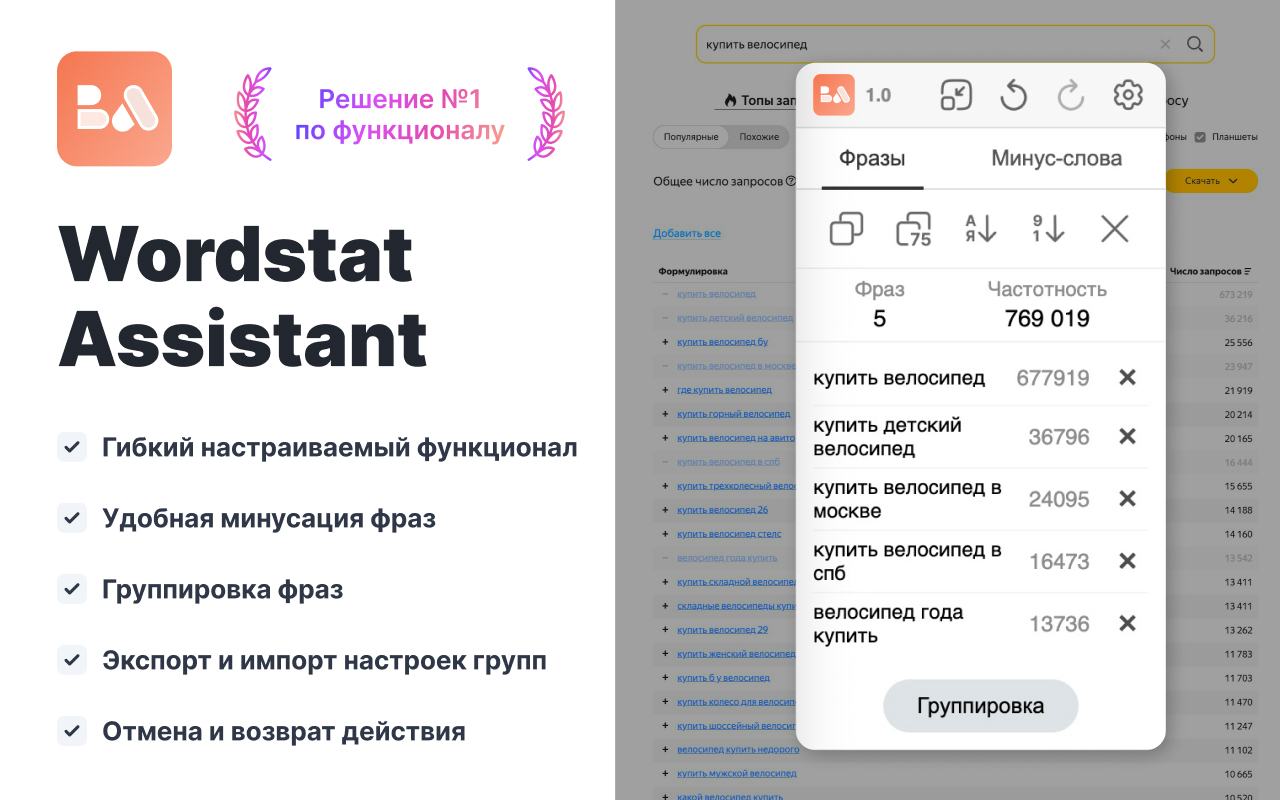Screen dimensions: 1280x800
Task: Add 'купить велосипед стелс' with its plus icon
Action: pyautogui.click(x=665, y=533)
